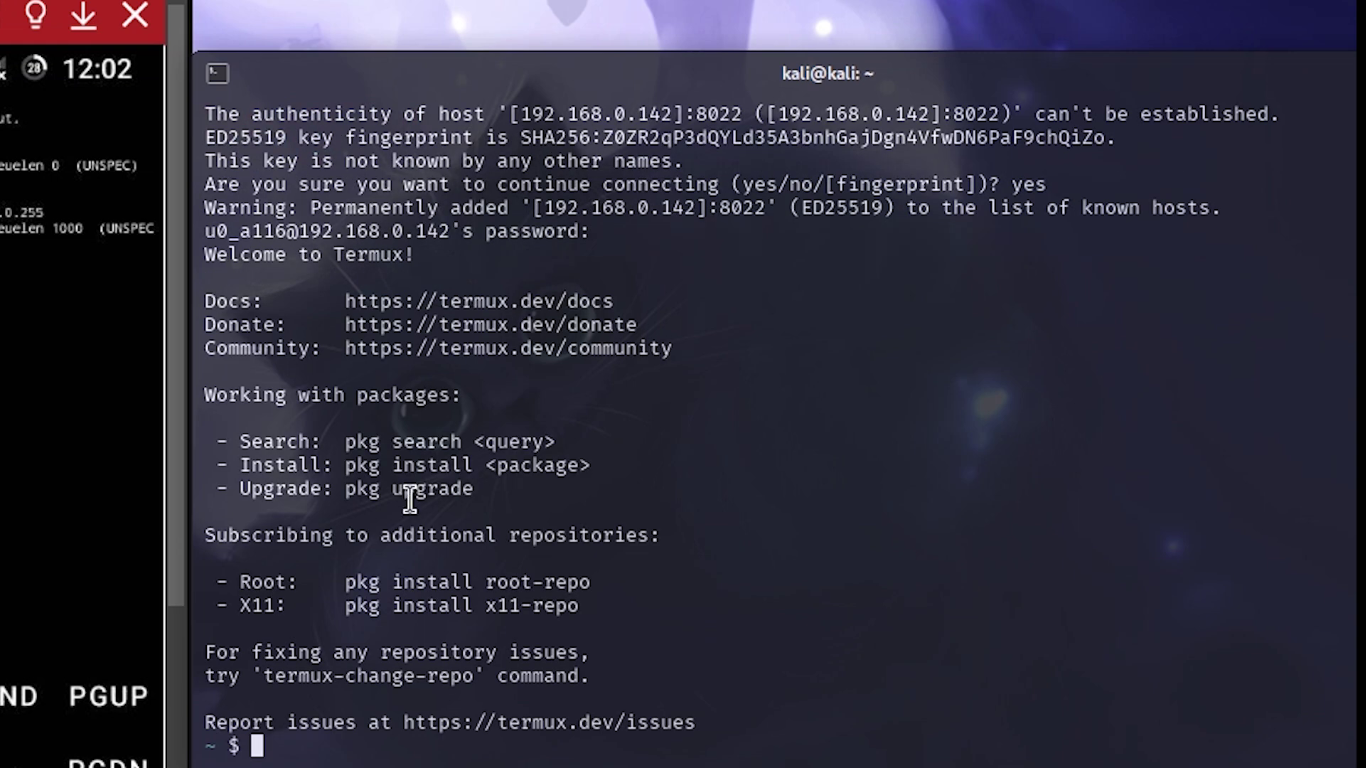Click the terminal icon in title bar
This screenshot has height=768, width=1366.
pos(217,73)
